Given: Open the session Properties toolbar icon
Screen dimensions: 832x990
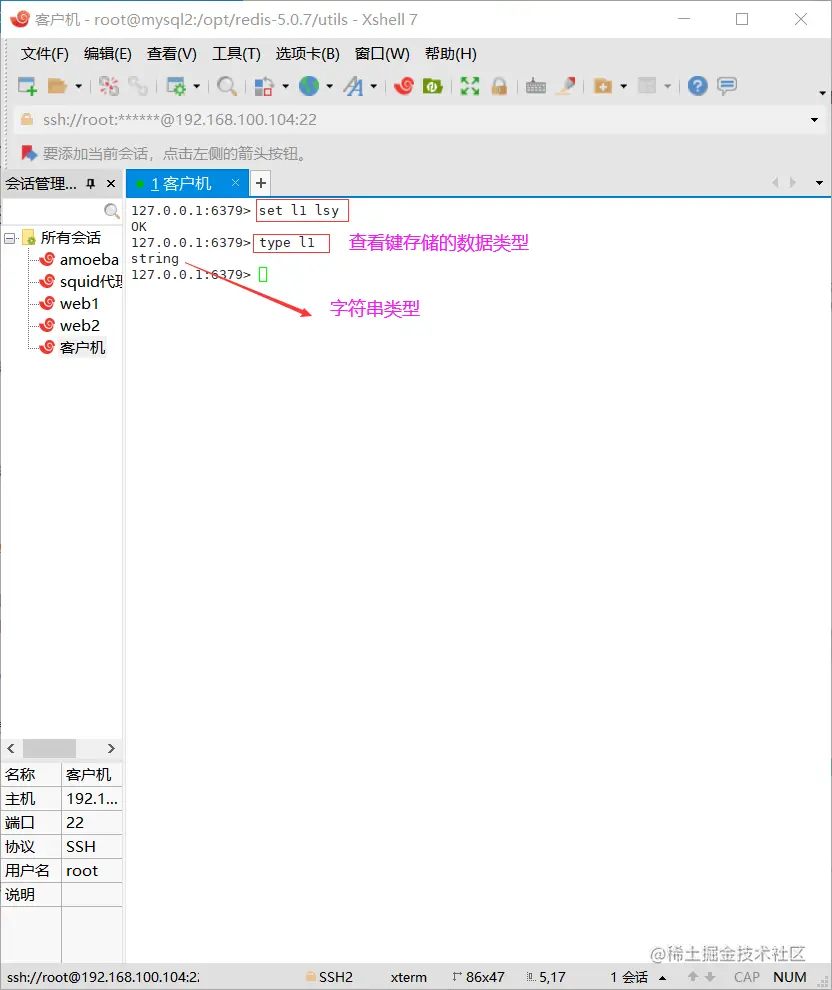Looking at the screenshot, I should pos(175,86).
